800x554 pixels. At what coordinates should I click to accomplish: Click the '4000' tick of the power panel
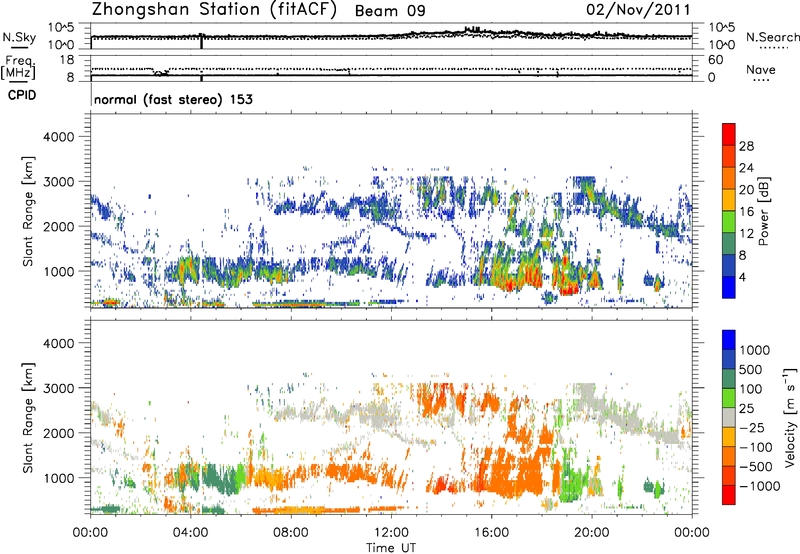point(58,137)
